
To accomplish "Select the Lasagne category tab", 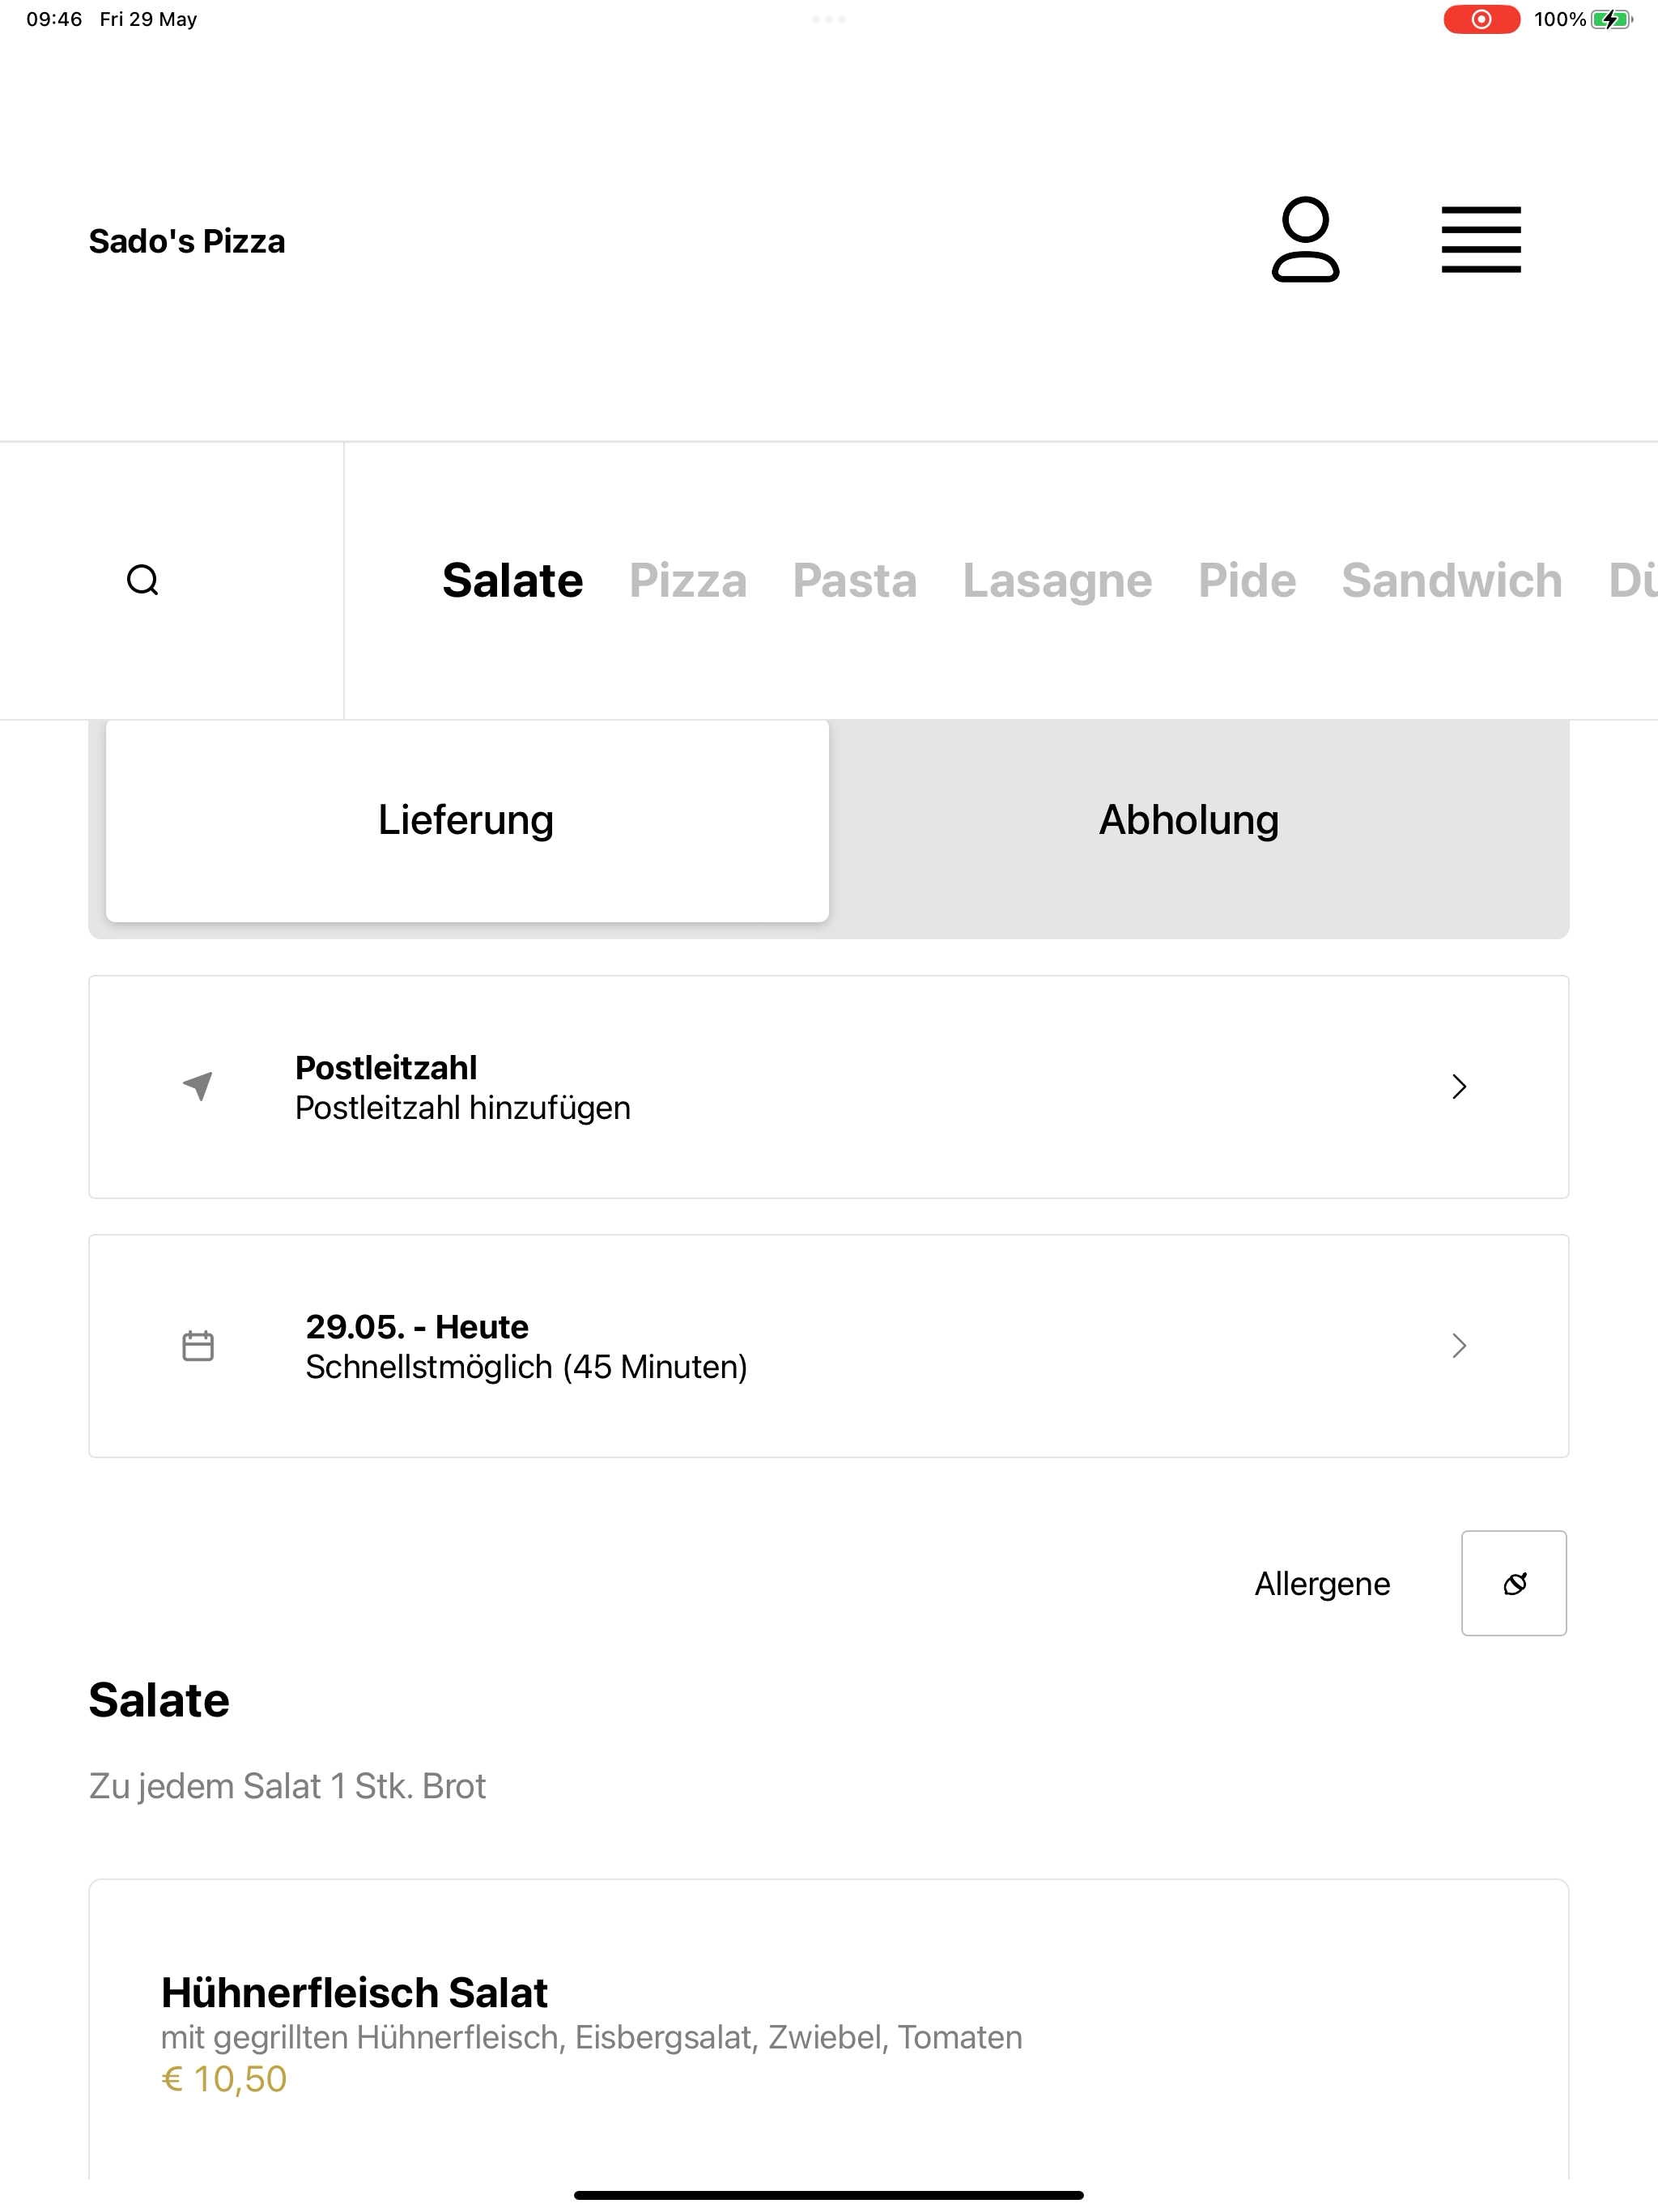I will 1057,581.
